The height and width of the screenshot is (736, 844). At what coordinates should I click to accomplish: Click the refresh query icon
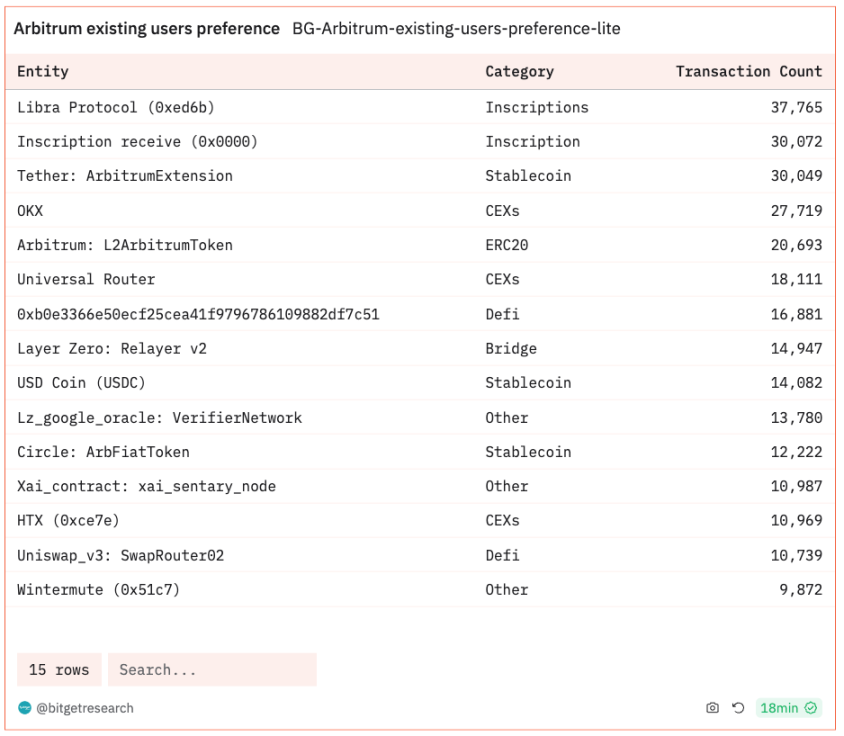tap(738, 708)
